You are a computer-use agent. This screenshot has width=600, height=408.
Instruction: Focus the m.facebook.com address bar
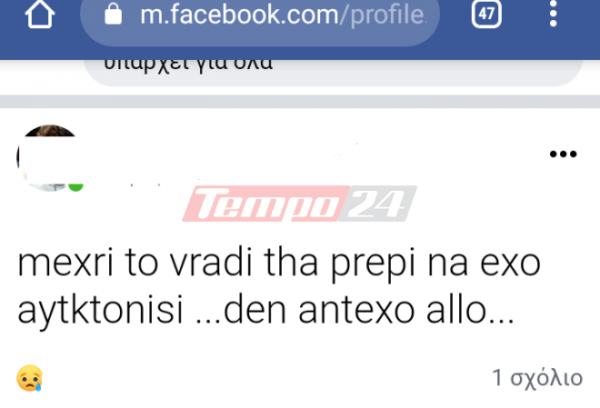[x=260, y=16]
